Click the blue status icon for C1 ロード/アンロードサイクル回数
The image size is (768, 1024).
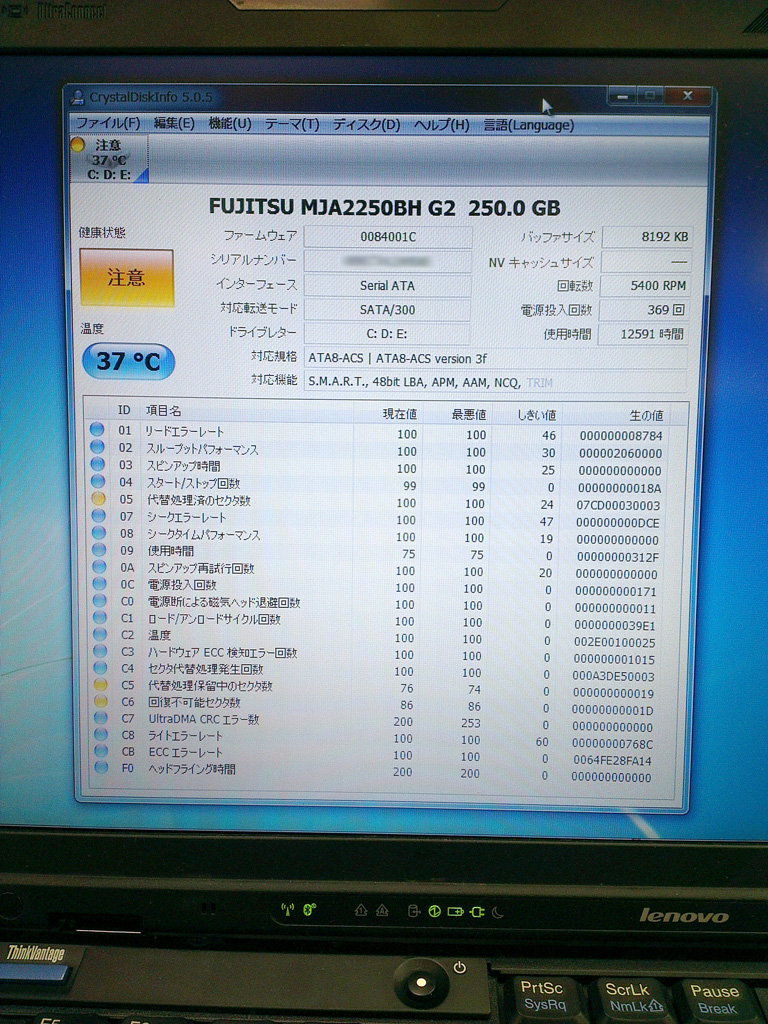tap(100, 616)
